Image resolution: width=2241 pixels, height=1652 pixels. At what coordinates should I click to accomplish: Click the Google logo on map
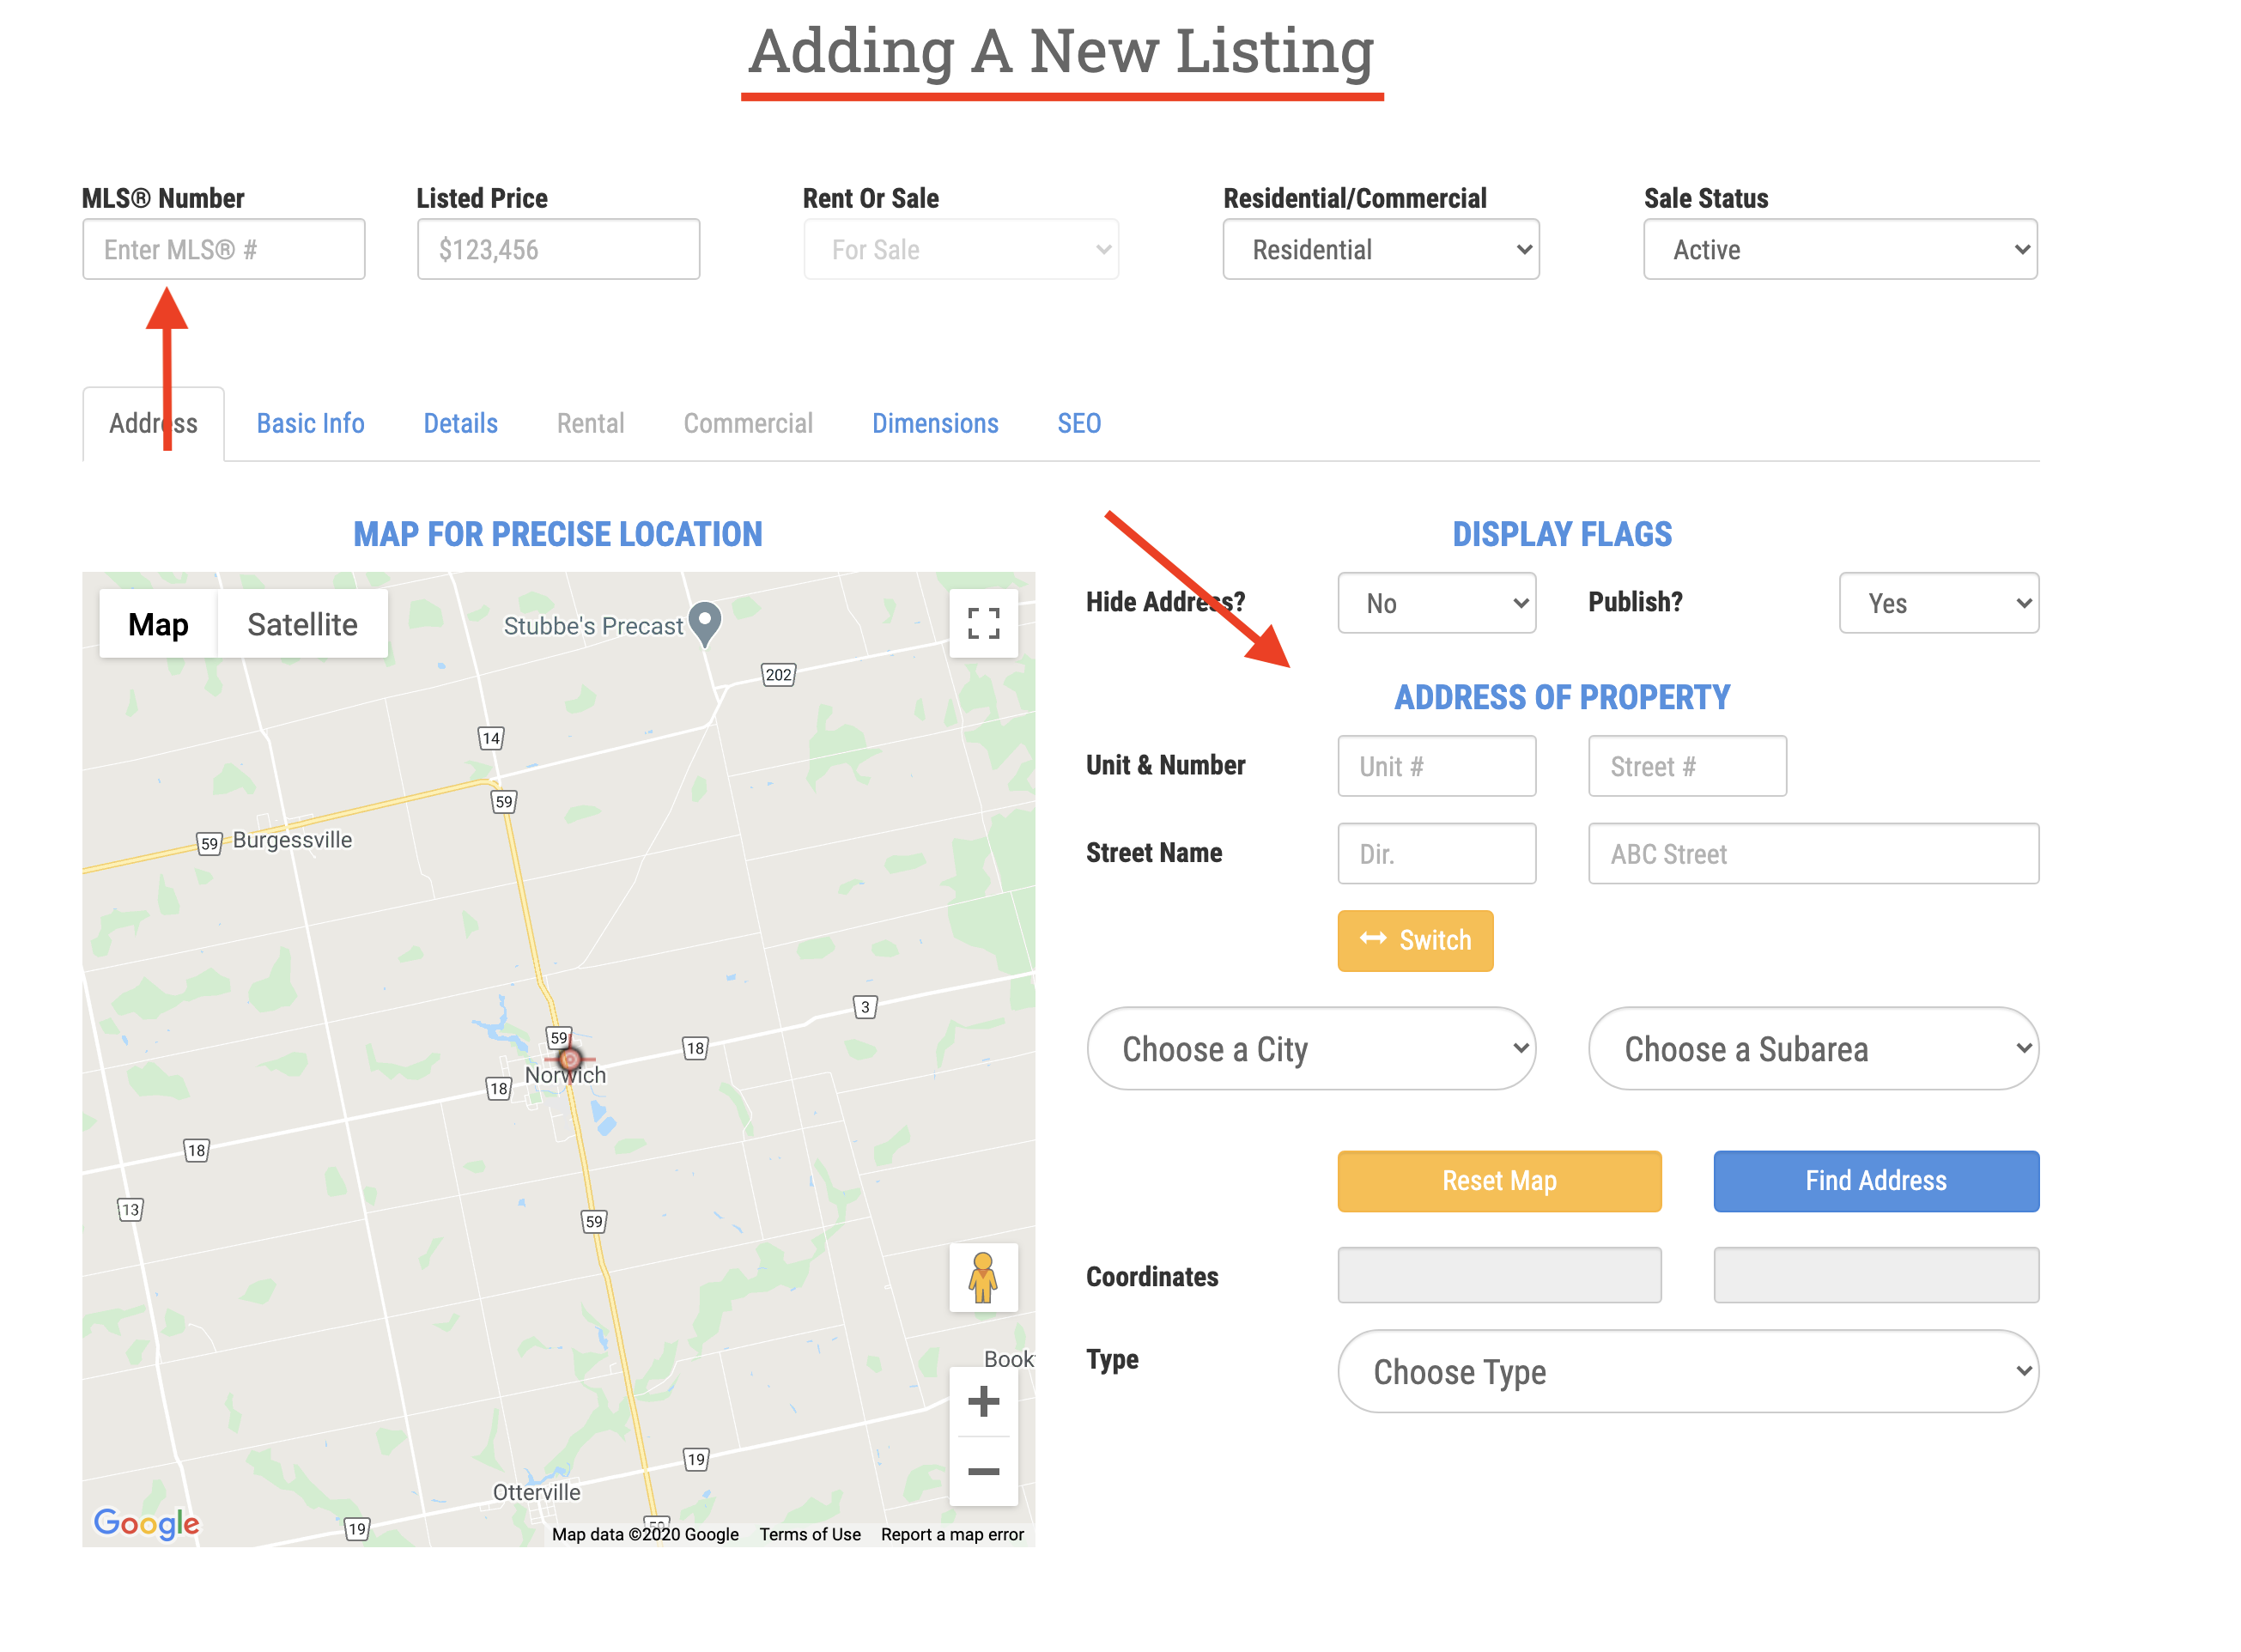tap(146, 1522)
